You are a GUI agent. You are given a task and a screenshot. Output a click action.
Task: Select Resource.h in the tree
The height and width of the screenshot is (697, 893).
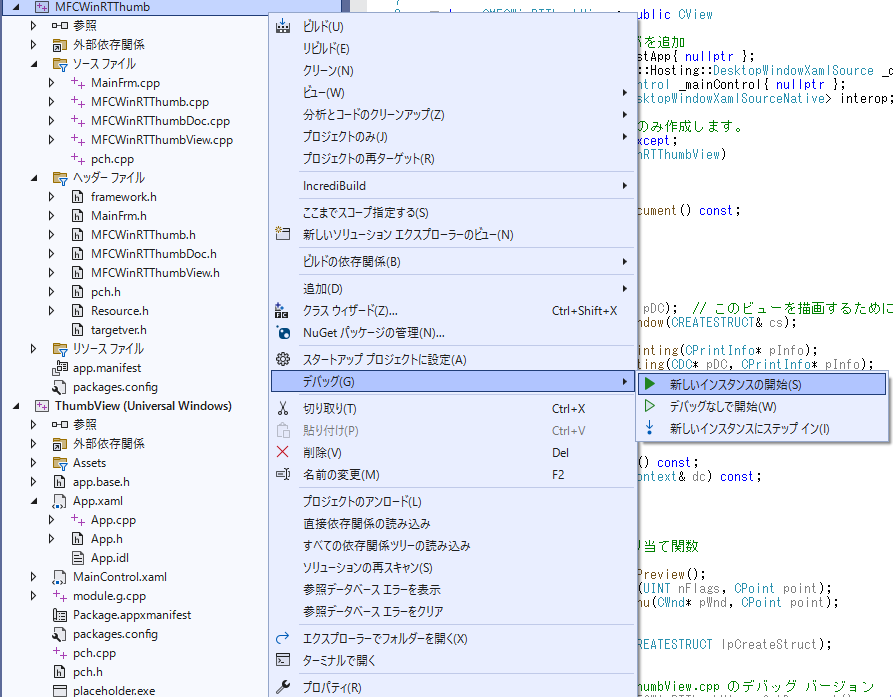pos(120,310)
